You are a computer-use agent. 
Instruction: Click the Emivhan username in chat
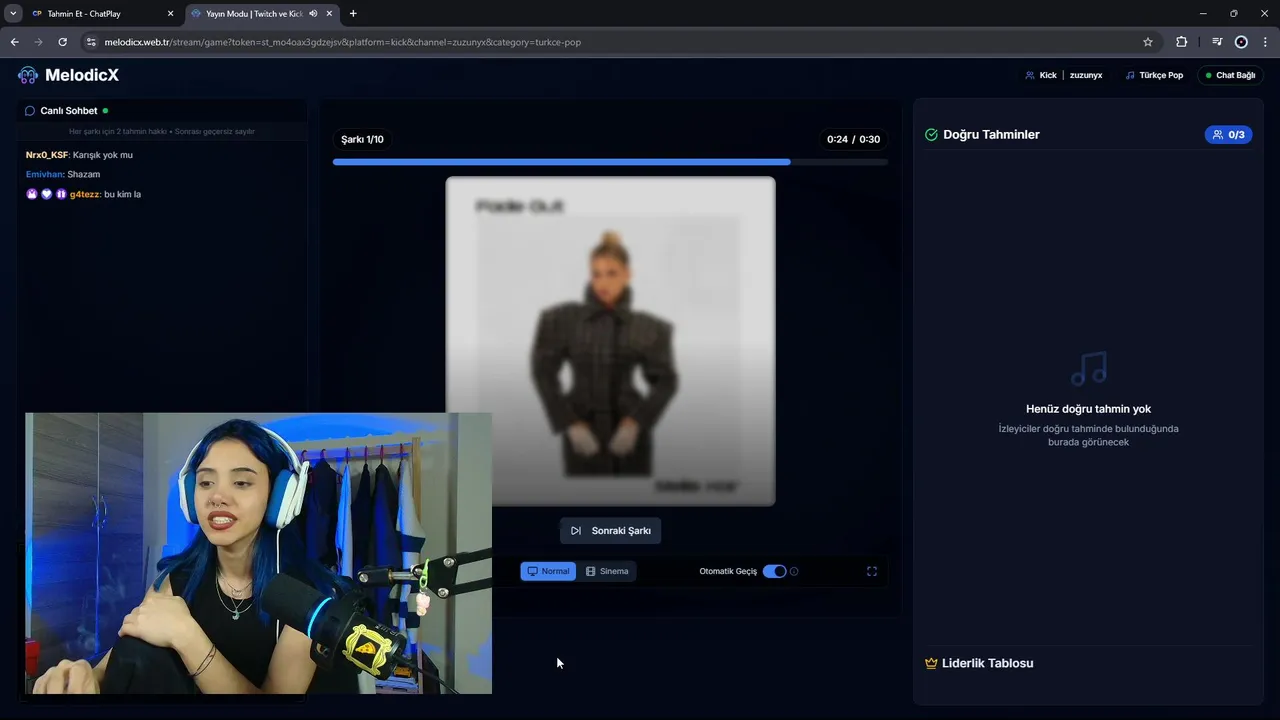45,174
